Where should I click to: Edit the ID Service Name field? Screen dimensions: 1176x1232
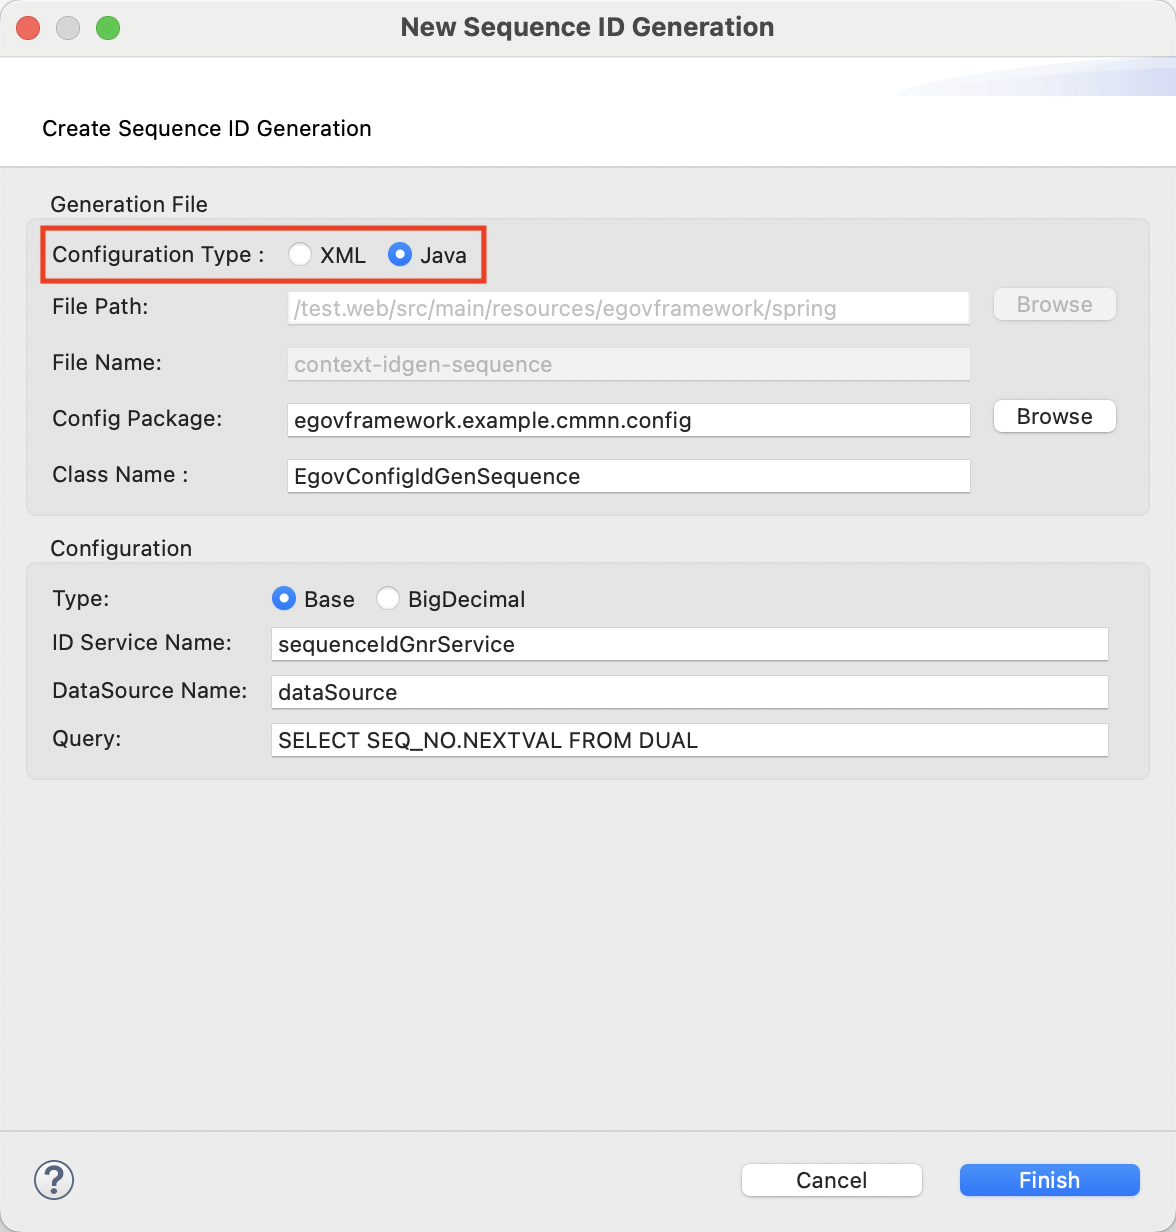click(x=689, y=644)
